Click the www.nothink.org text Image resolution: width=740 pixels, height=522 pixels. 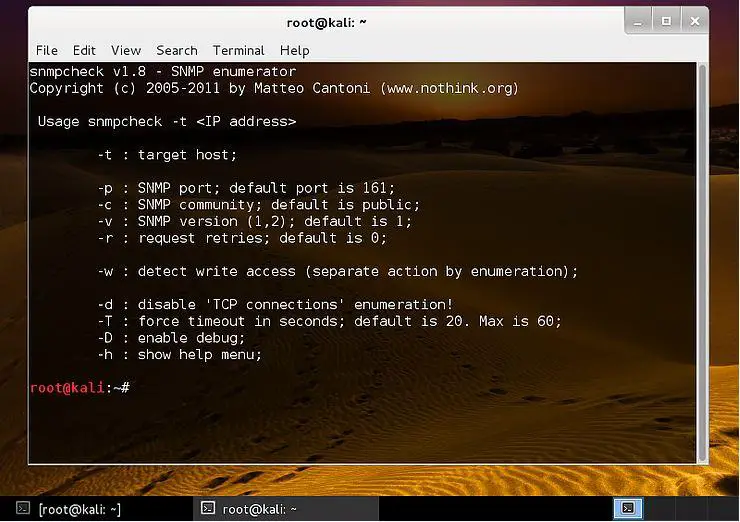pyautogui.click(x=450, y=88)
